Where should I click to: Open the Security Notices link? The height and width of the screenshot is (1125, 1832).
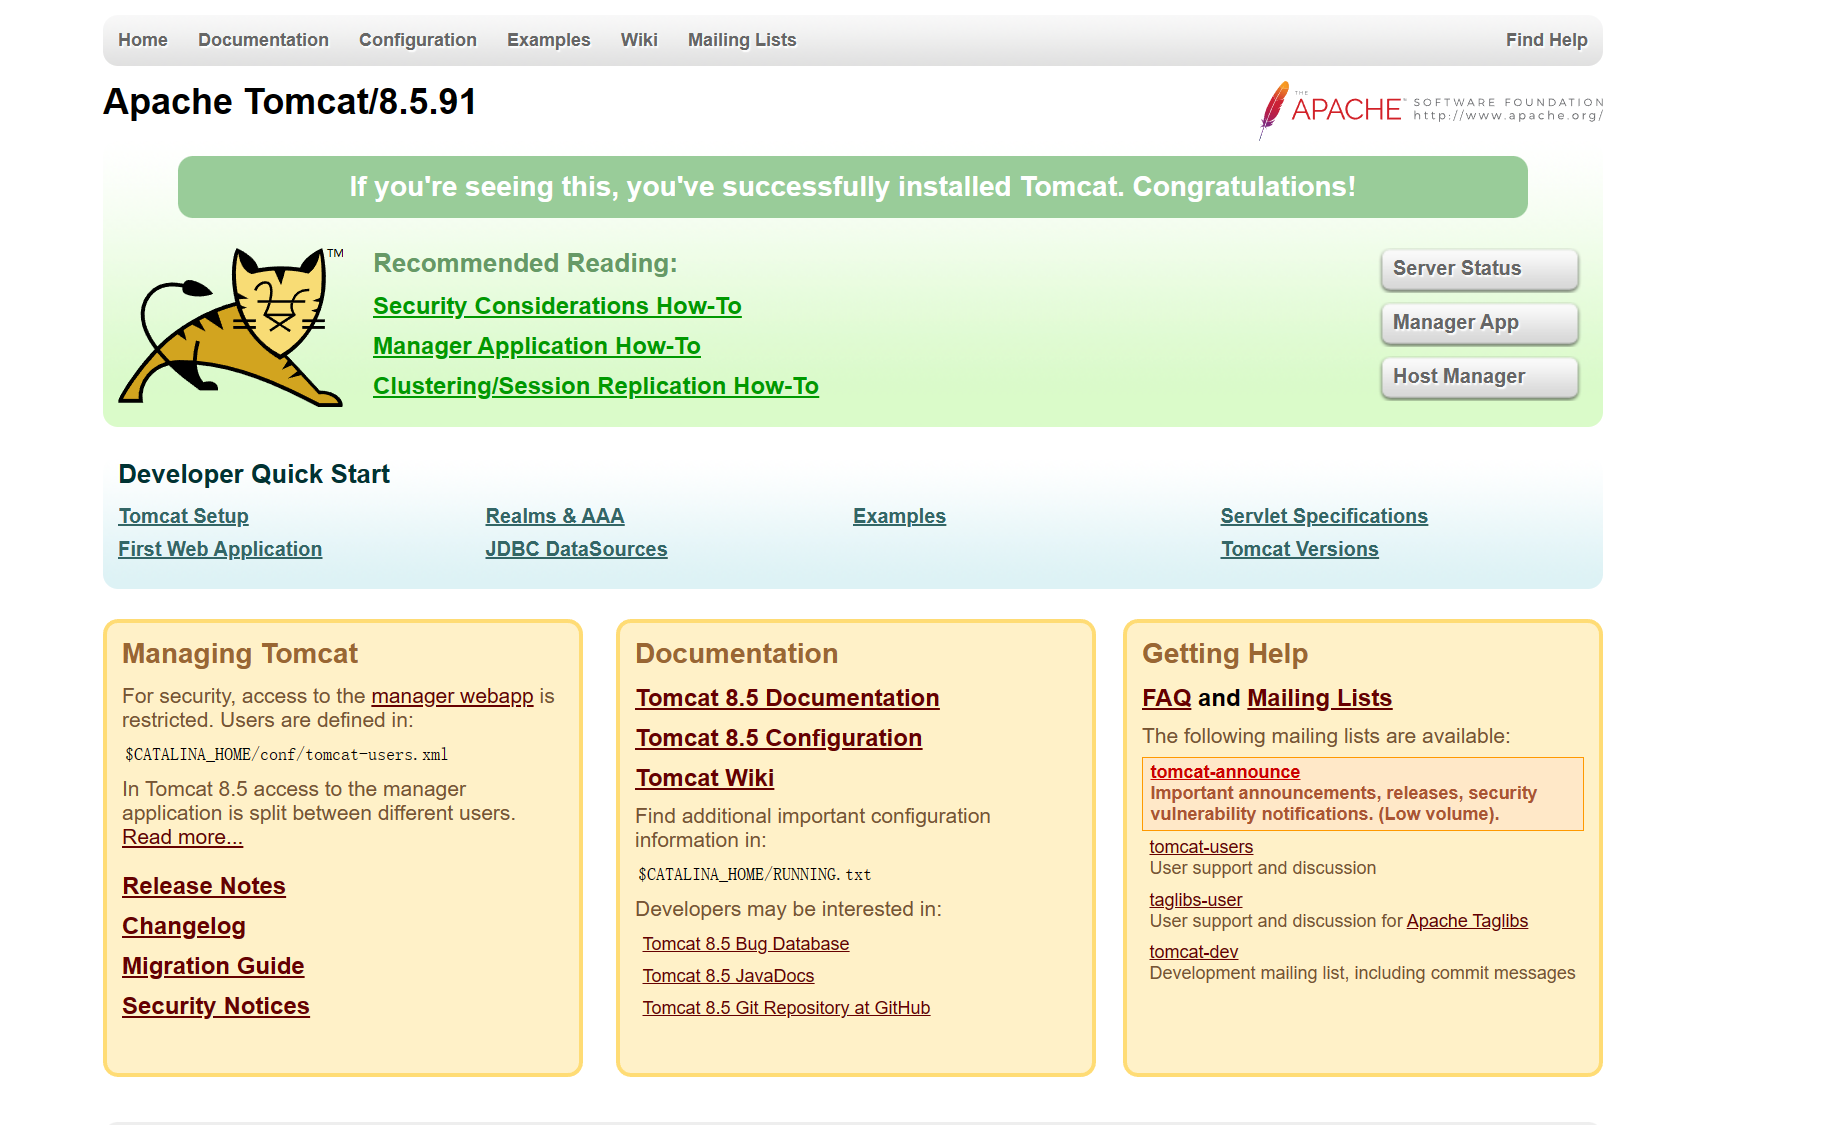tap(216, 1006)
